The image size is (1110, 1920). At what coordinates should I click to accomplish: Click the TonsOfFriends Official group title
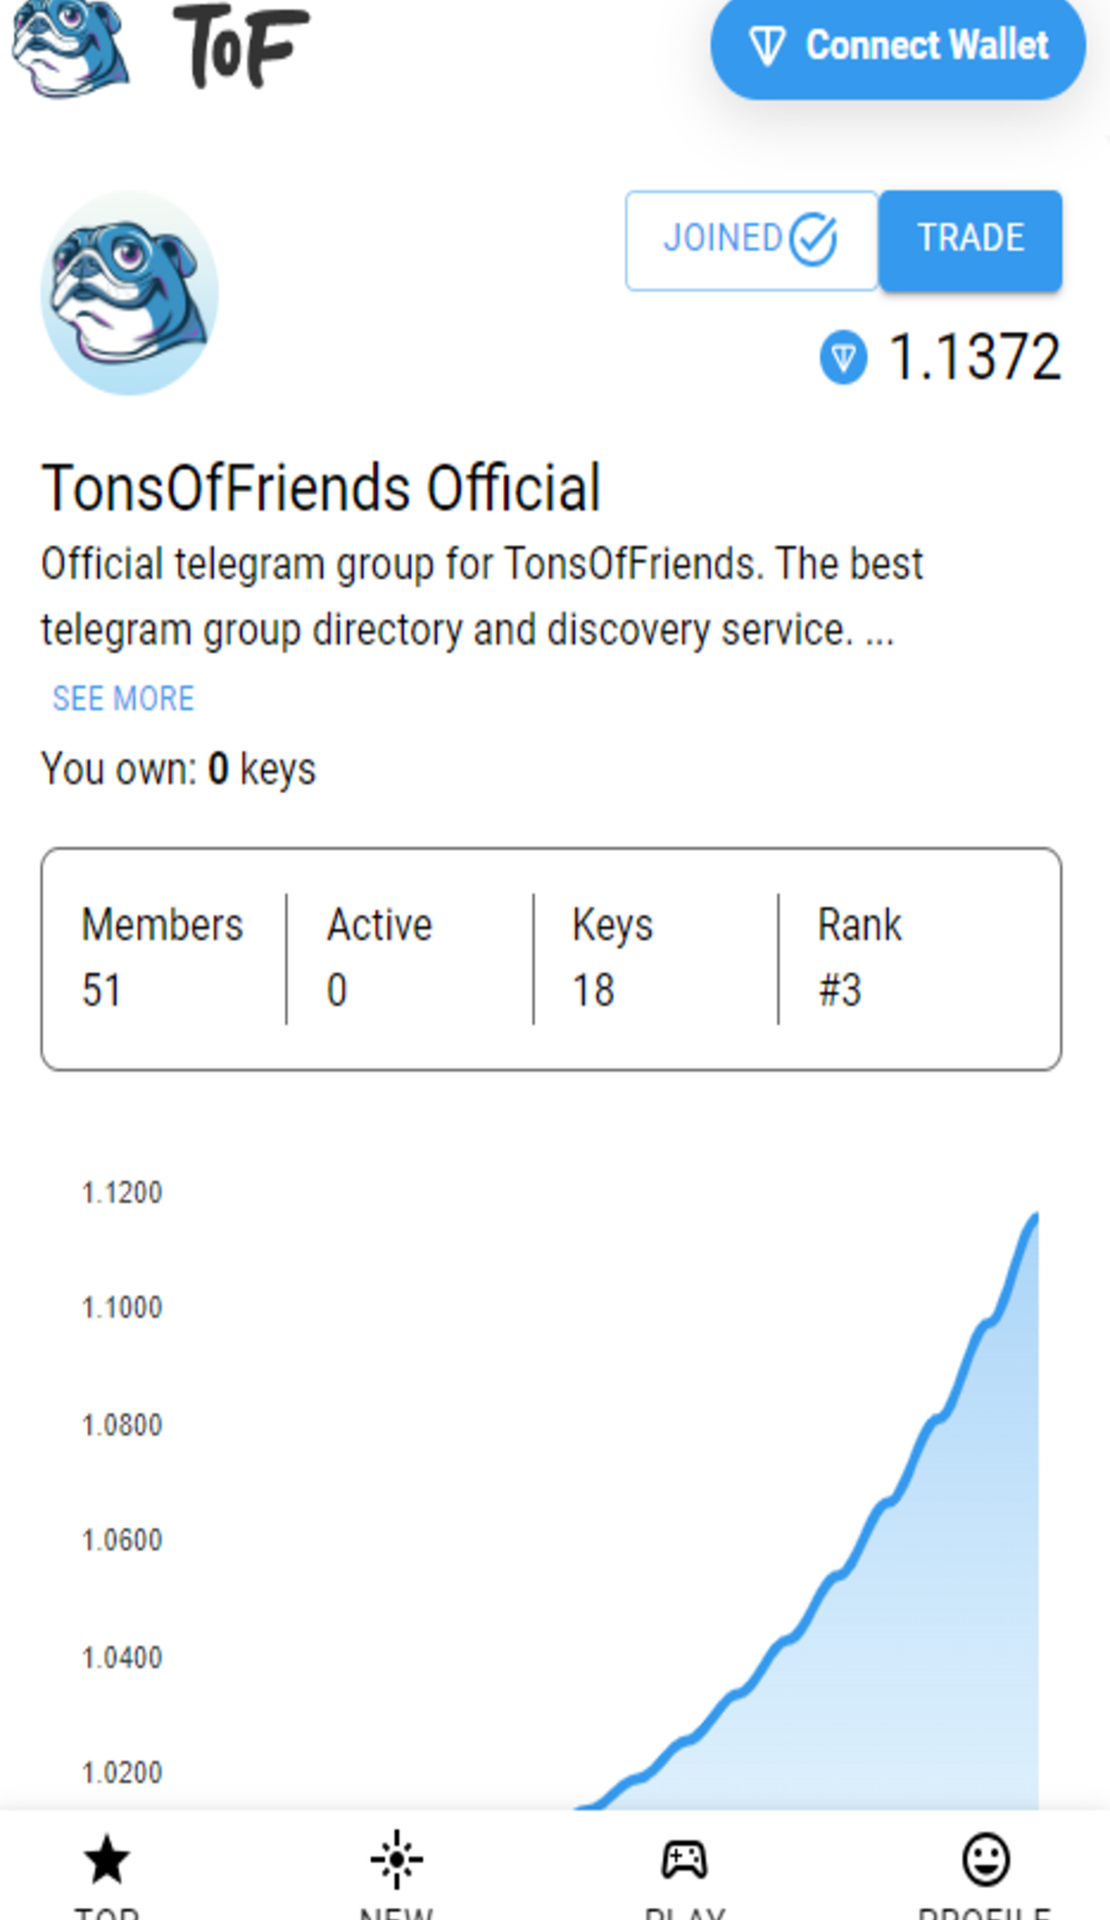pyautogui.click(x=321, y=488)
